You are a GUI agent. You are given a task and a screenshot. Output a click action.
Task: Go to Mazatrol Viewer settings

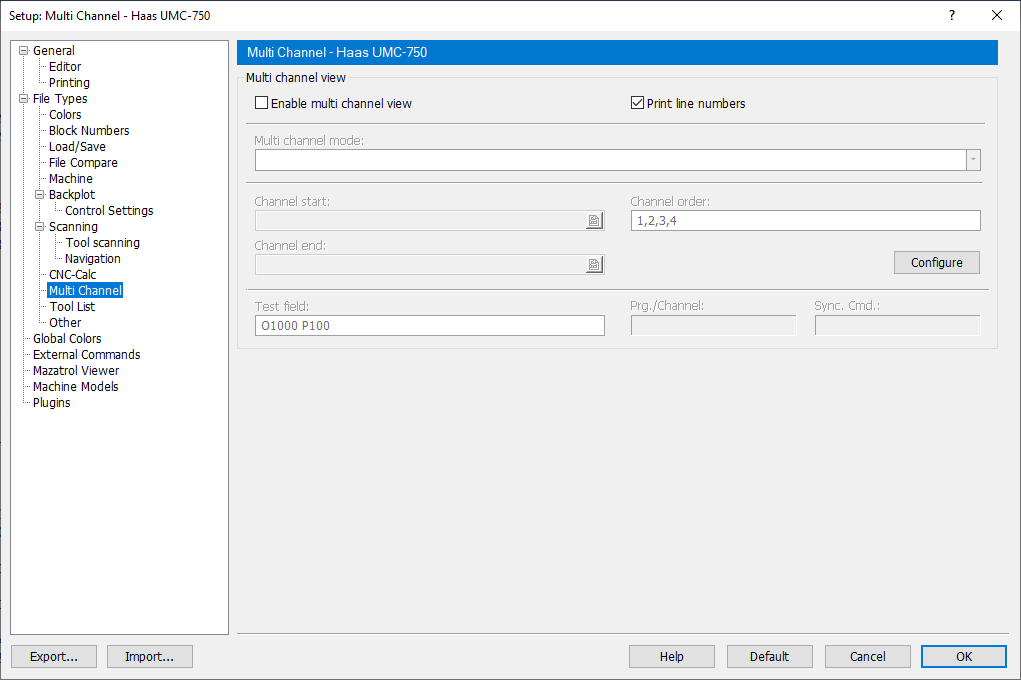click(x=76, y=371)
